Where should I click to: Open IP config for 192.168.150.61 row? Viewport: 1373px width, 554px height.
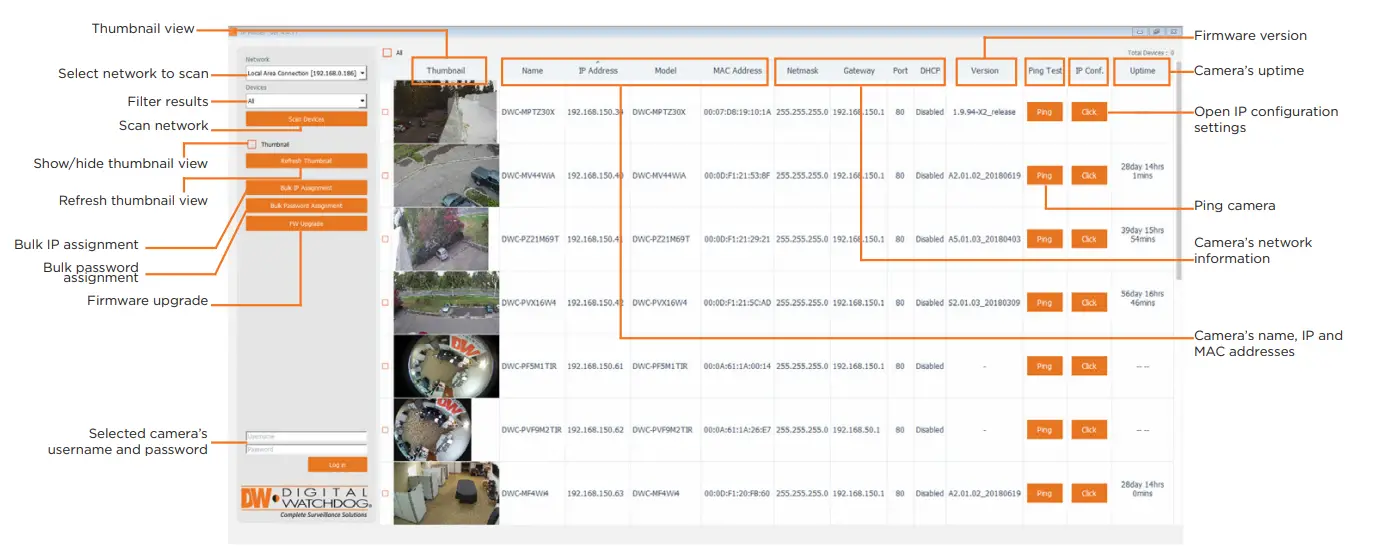point(1089,366)
